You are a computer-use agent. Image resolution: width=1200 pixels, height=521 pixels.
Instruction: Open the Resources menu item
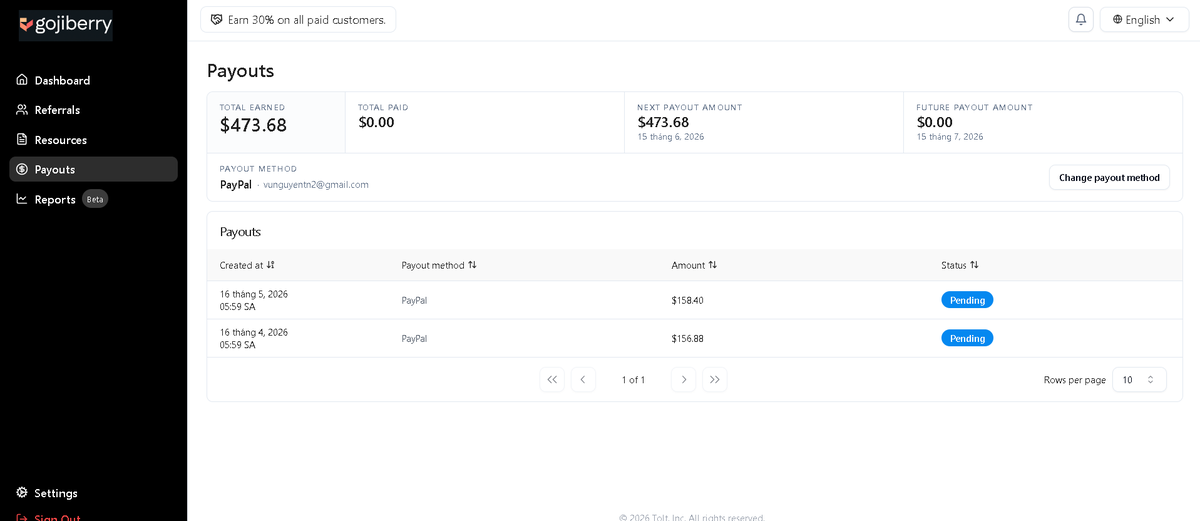93,139
